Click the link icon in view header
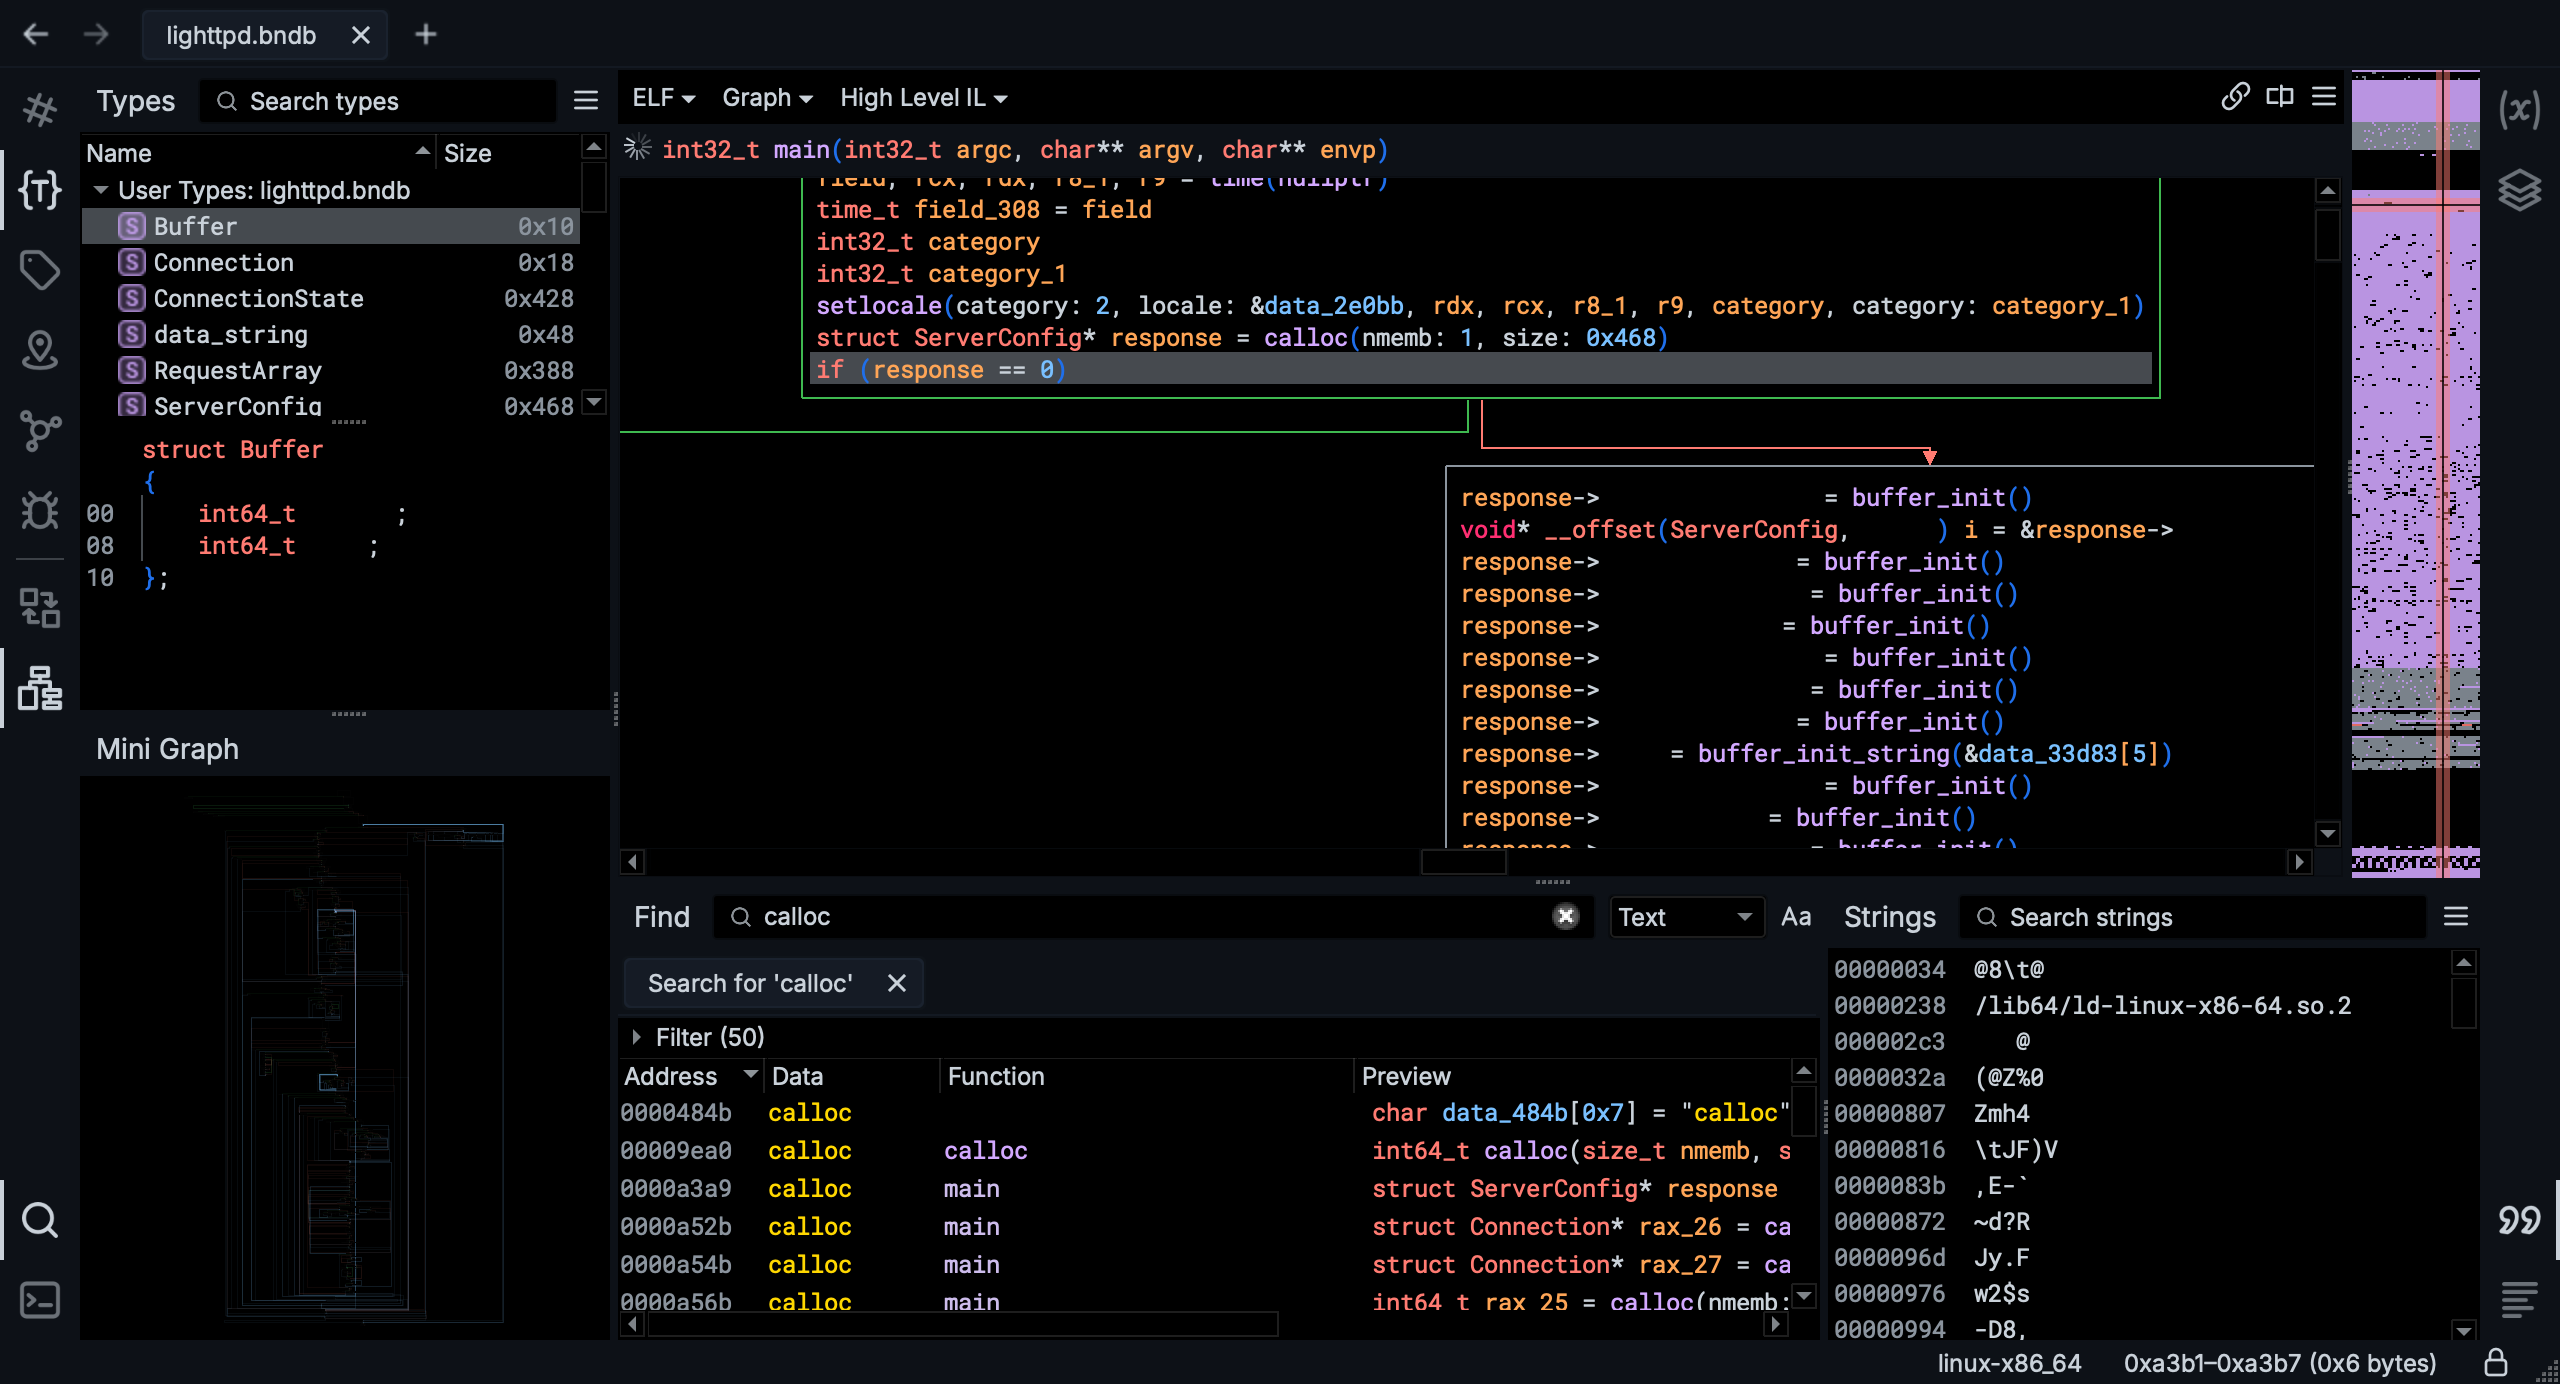 [x=2235, y=97]
